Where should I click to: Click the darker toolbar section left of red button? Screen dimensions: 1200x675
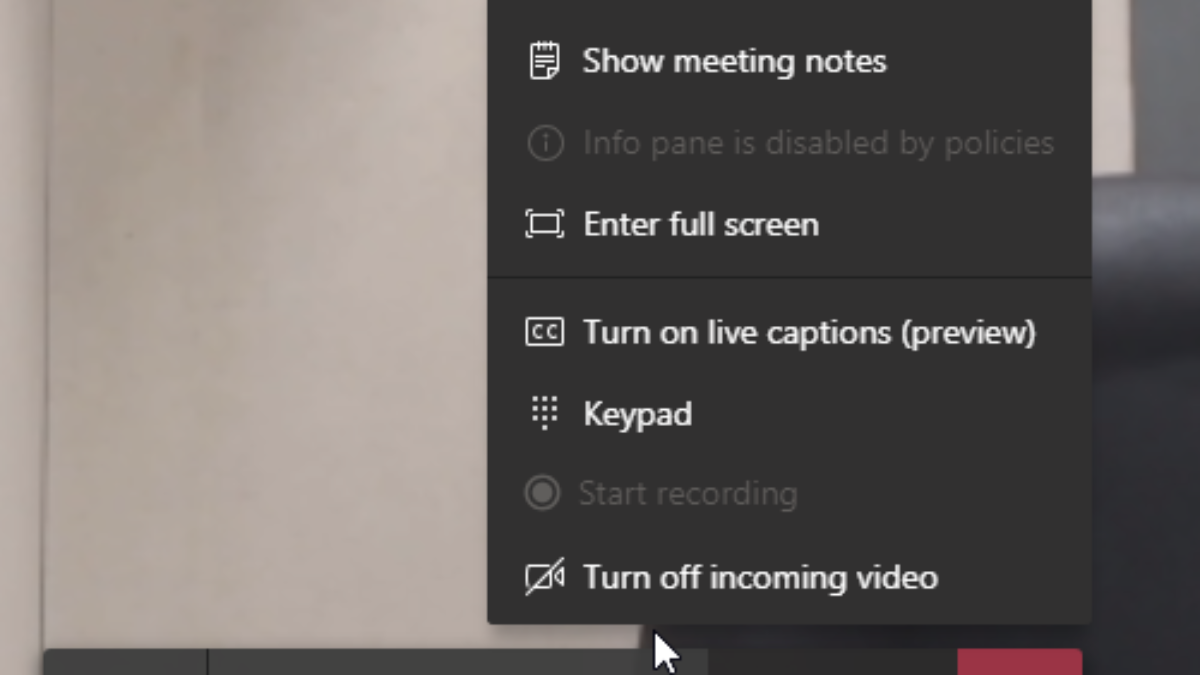tap(830, 662)
